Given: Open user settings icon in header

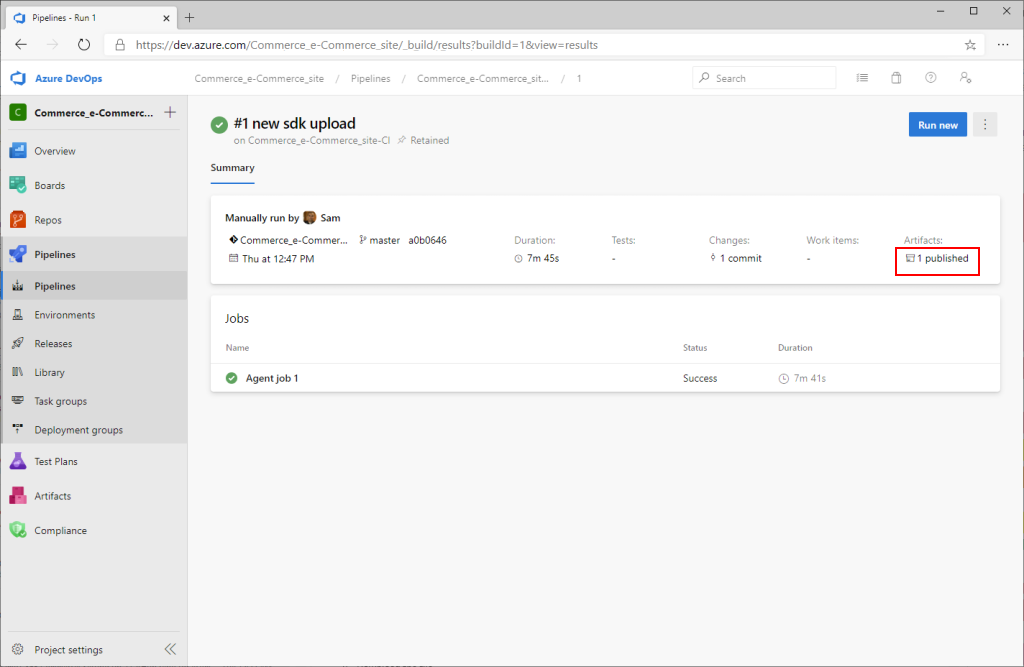Looking at the screenshot, I should (964, 78).
